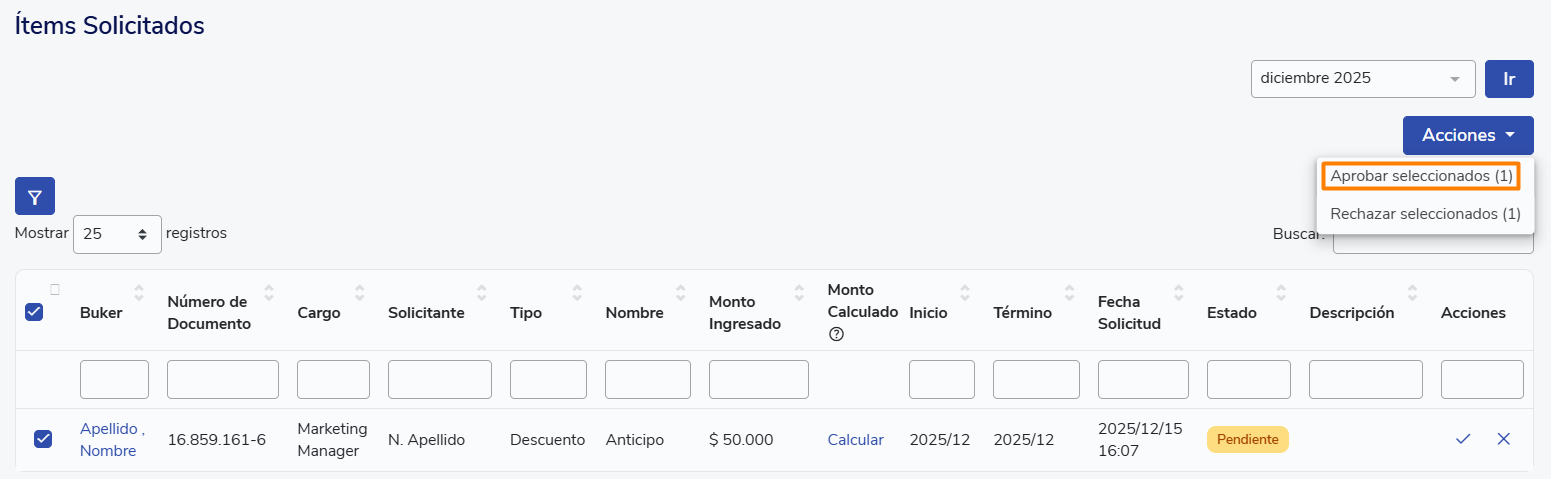The image size is (1551, 479).
Task: Click the Buker column filter field
Action: [114, 380]
